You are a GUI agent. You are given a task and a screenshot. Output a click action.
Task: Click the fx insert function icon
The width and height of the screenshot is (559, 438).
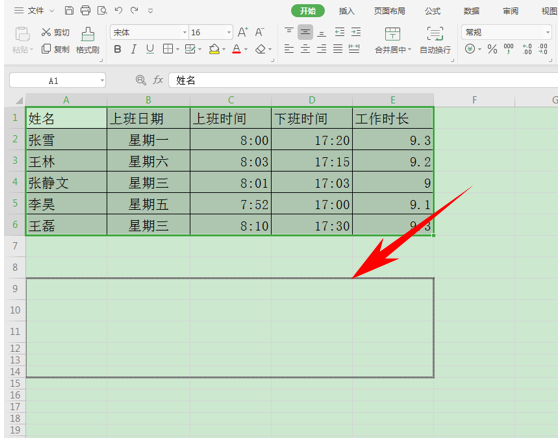pos(158,80)
